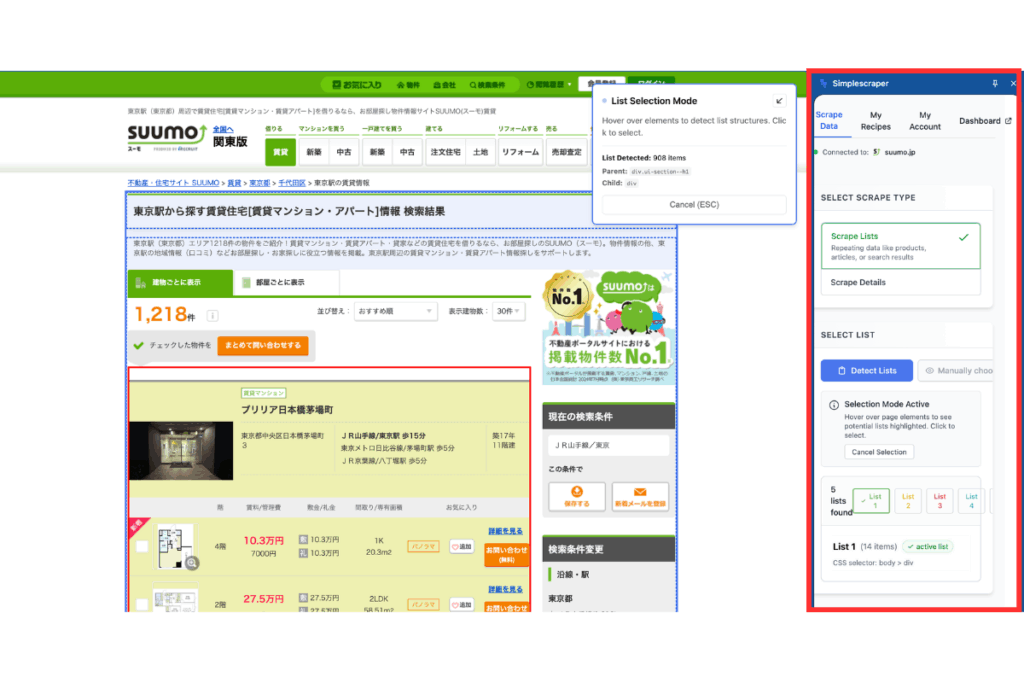The image size is (1024, 683).
Task: Expand the 閲覧履歴 history dropdown
Action: click(550, 85)
